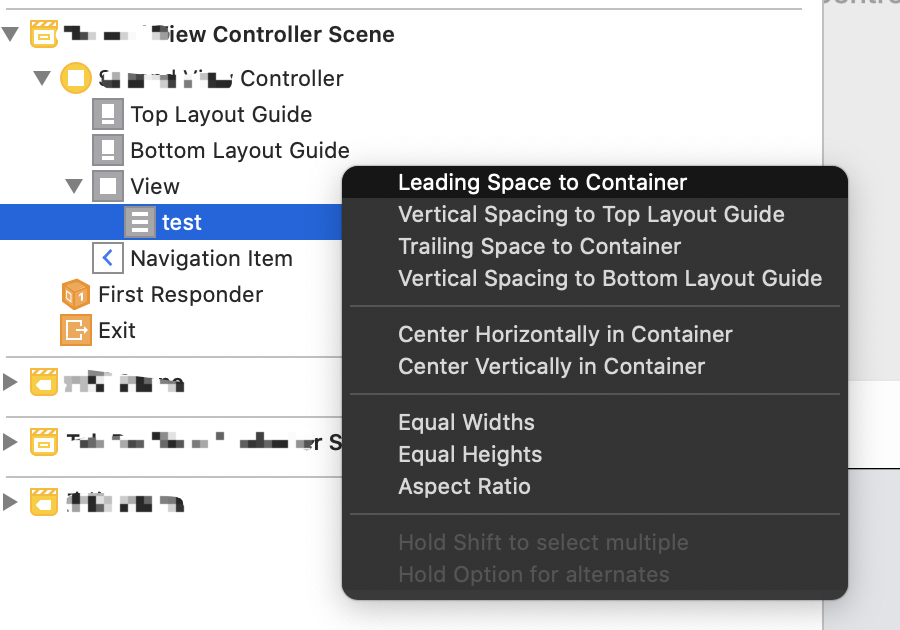Click the orange First Responder cube icon
The width and height of the screenshot is (900, 630).
[x=76, y=294]
